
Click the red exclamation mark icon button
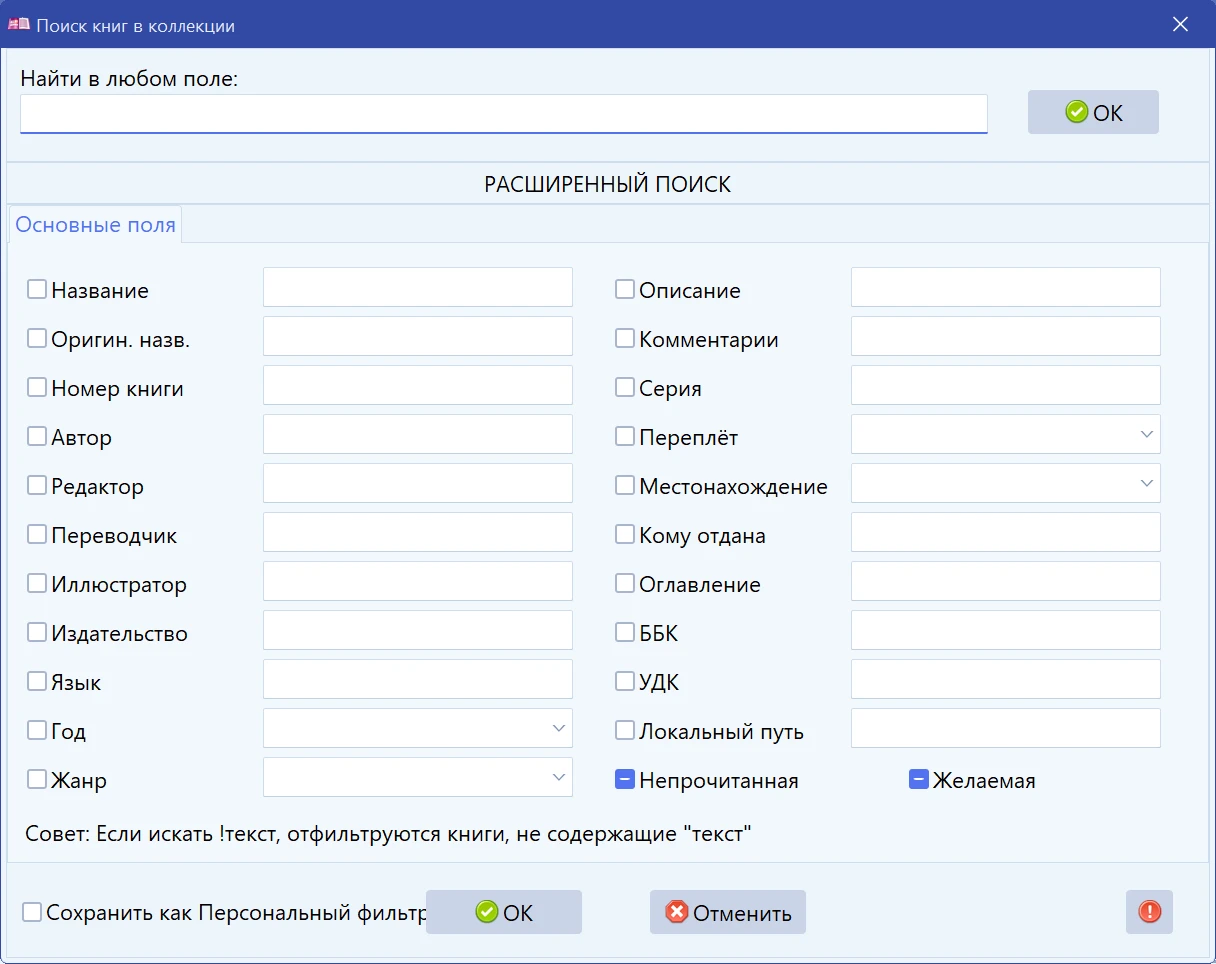[1149, 912]
